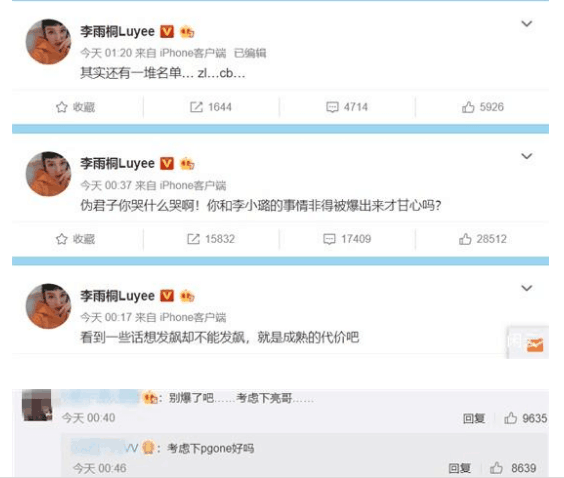The height and width of the screenshot is (478, 564).
Task: Like the comment with 9635 likes
Action: 525,418
